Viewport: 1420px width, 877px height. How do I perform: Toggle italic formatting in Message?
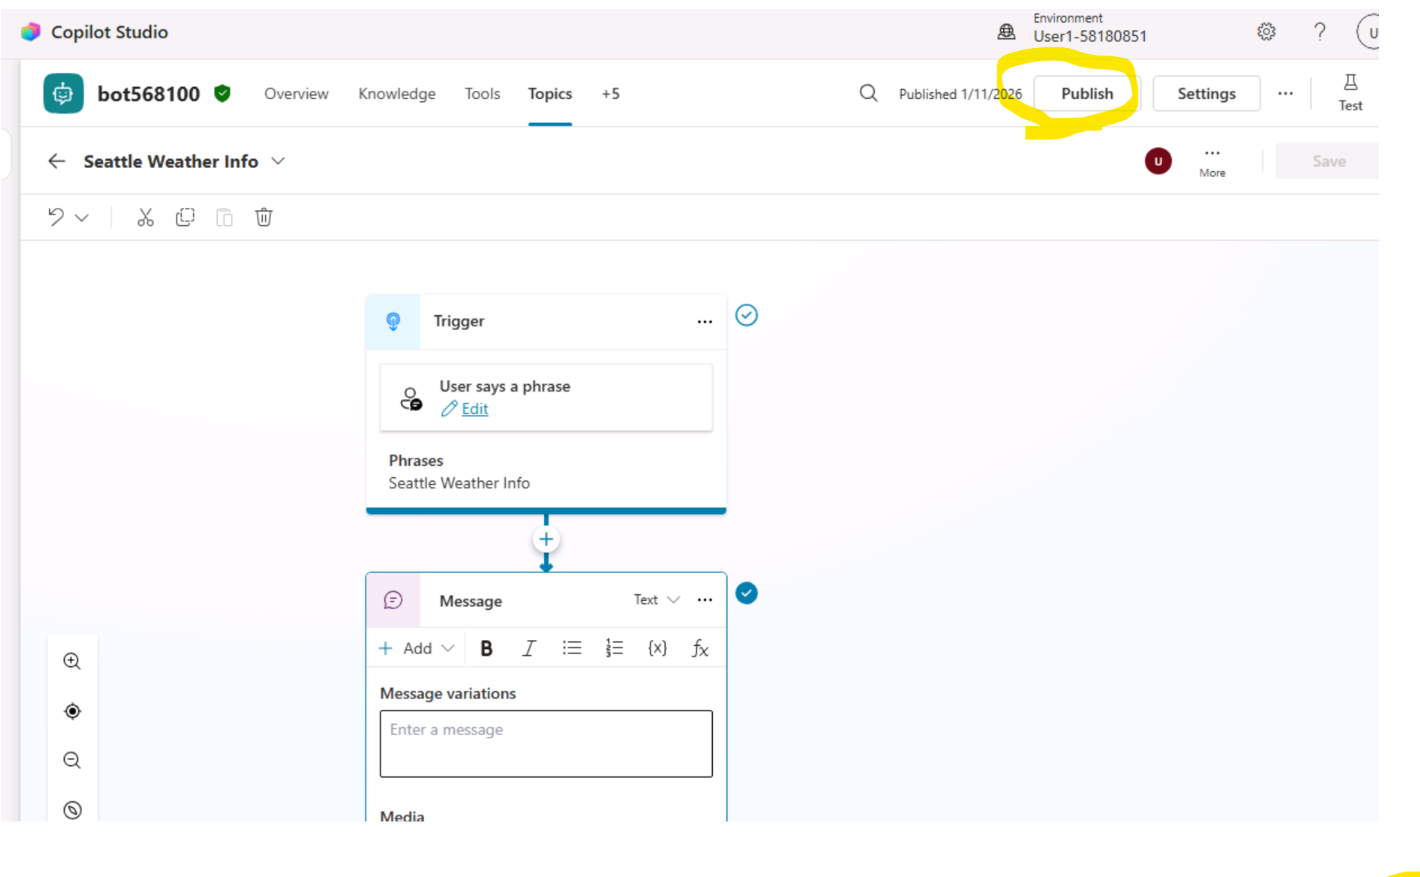[529, 648]
